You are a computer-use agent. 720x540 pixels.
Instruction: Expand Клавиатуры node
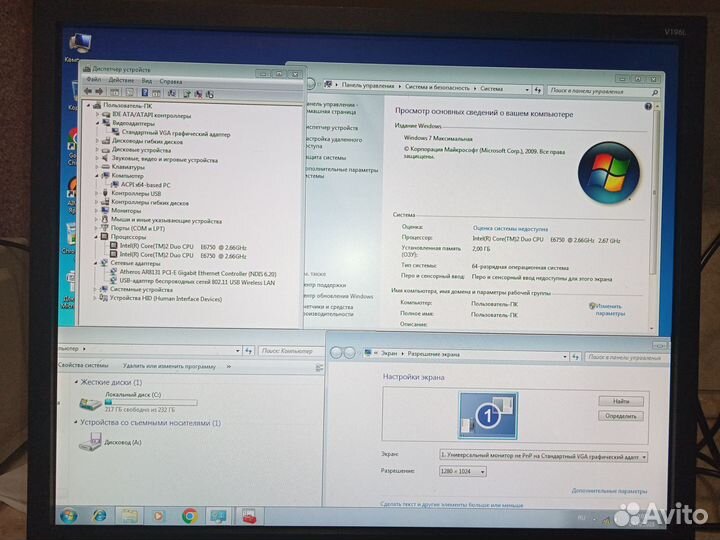coord(97,167)
